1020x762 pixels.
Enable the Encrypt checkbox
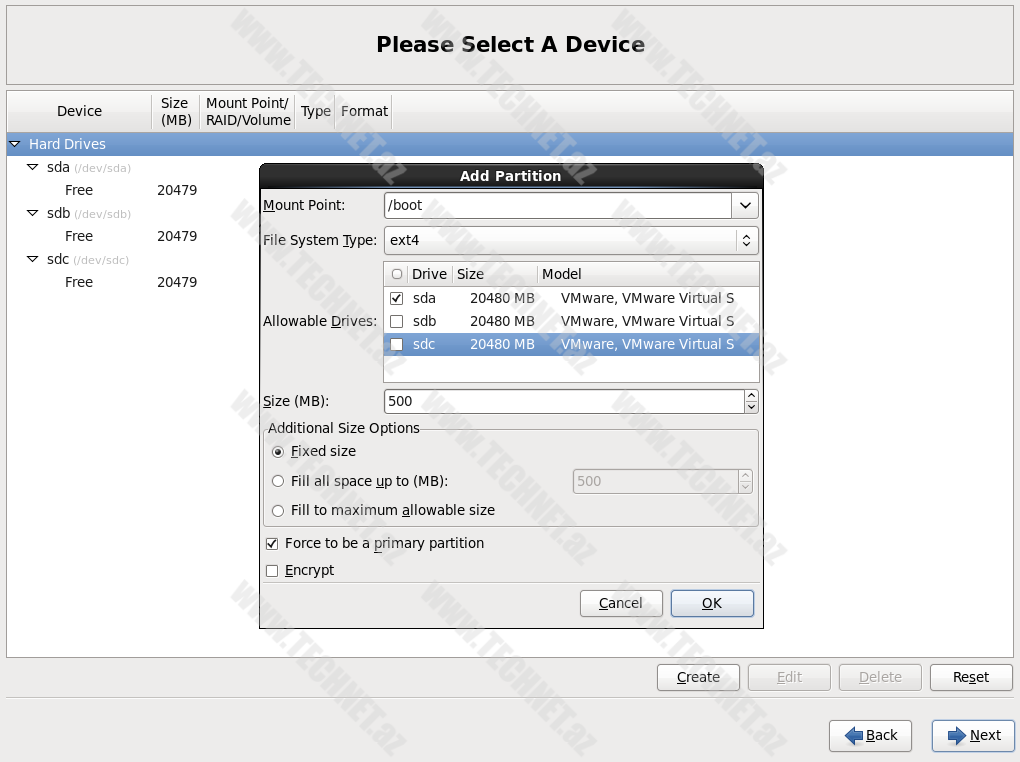(x=272, y=570)
